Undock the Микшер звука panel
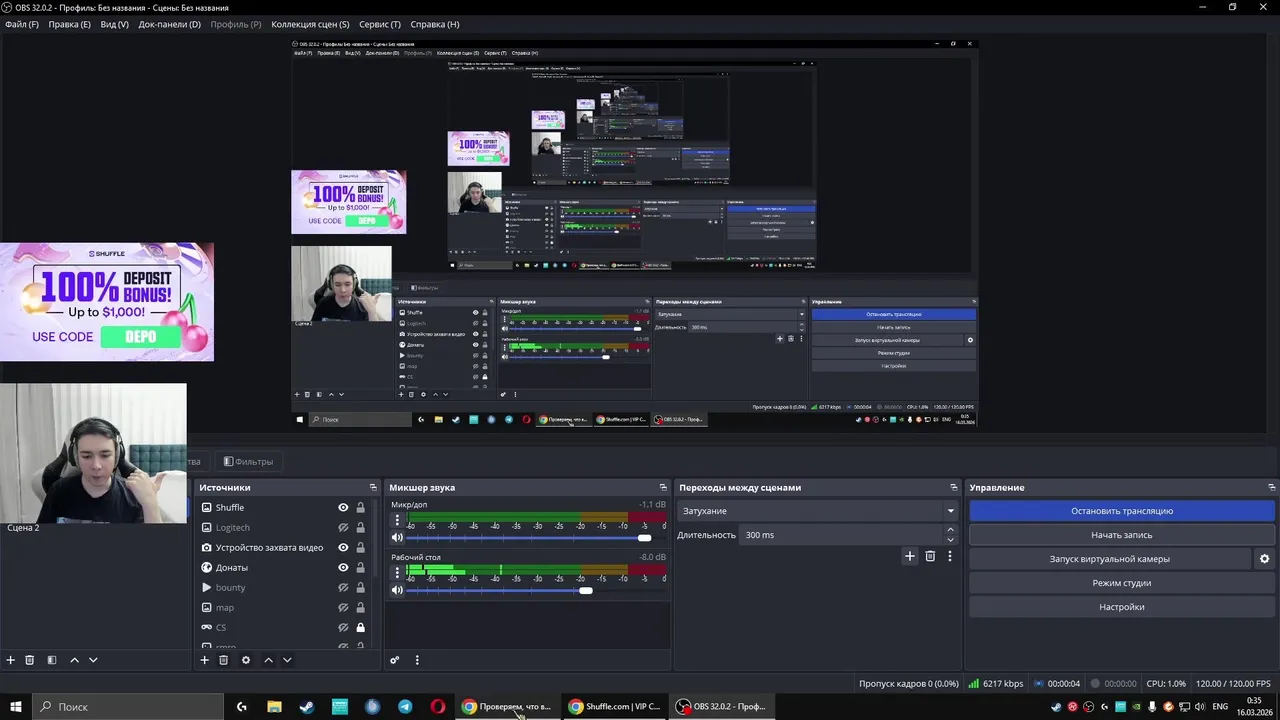 coord(663,488)
